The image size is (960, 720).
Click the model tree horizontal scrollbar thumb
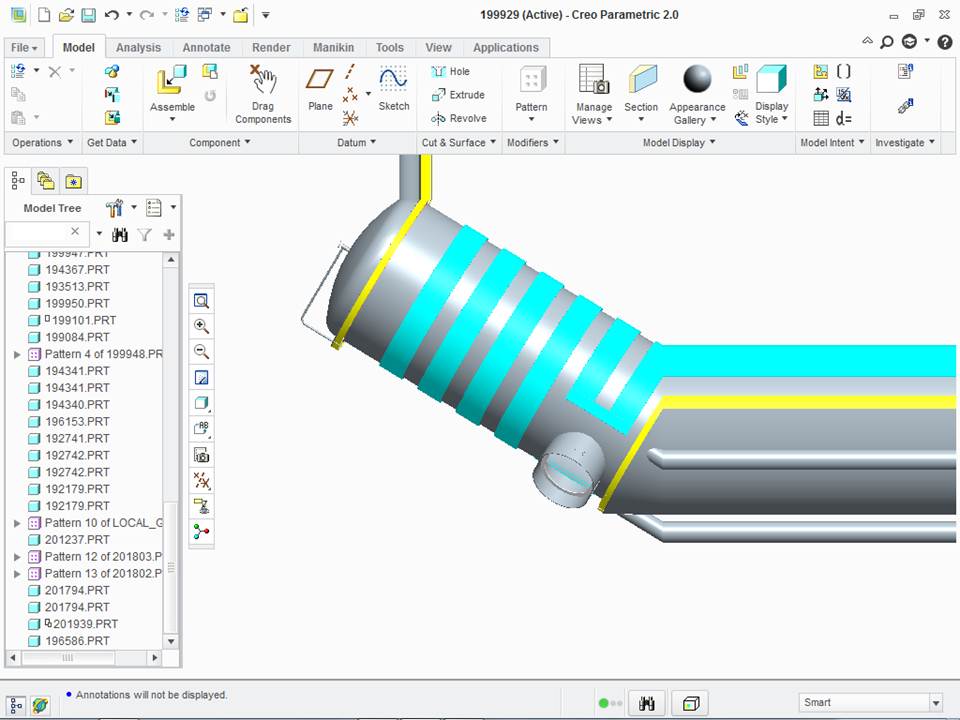(x=67, y=658)
